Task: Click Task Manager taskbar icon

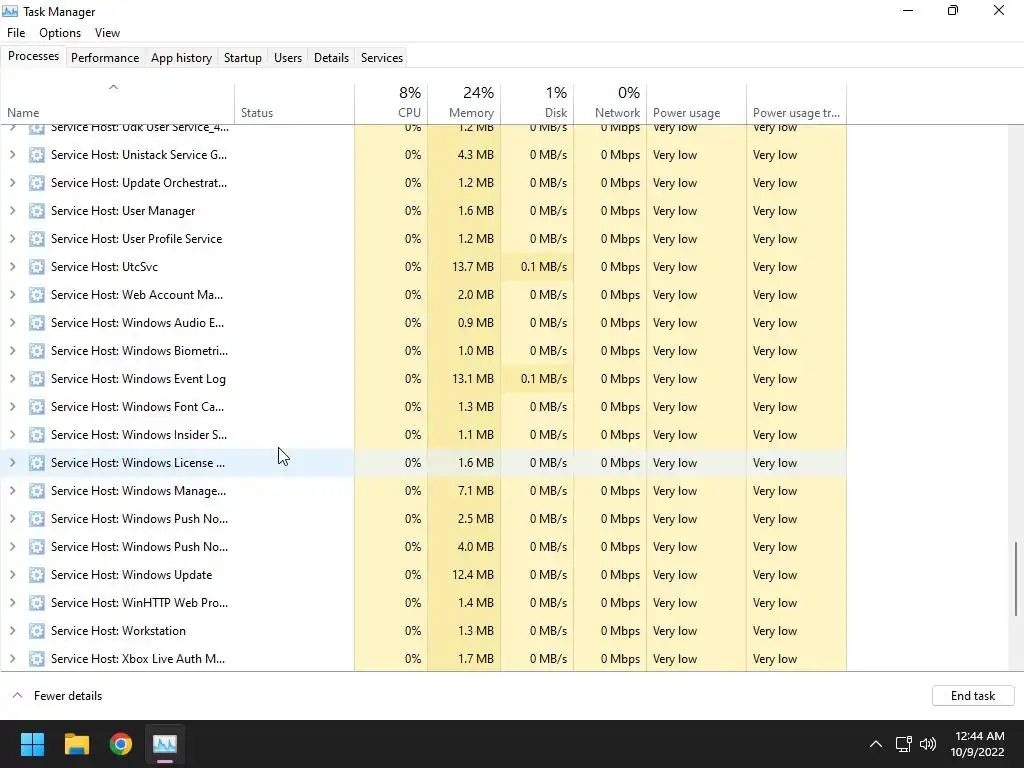Action: pos(165,744)
